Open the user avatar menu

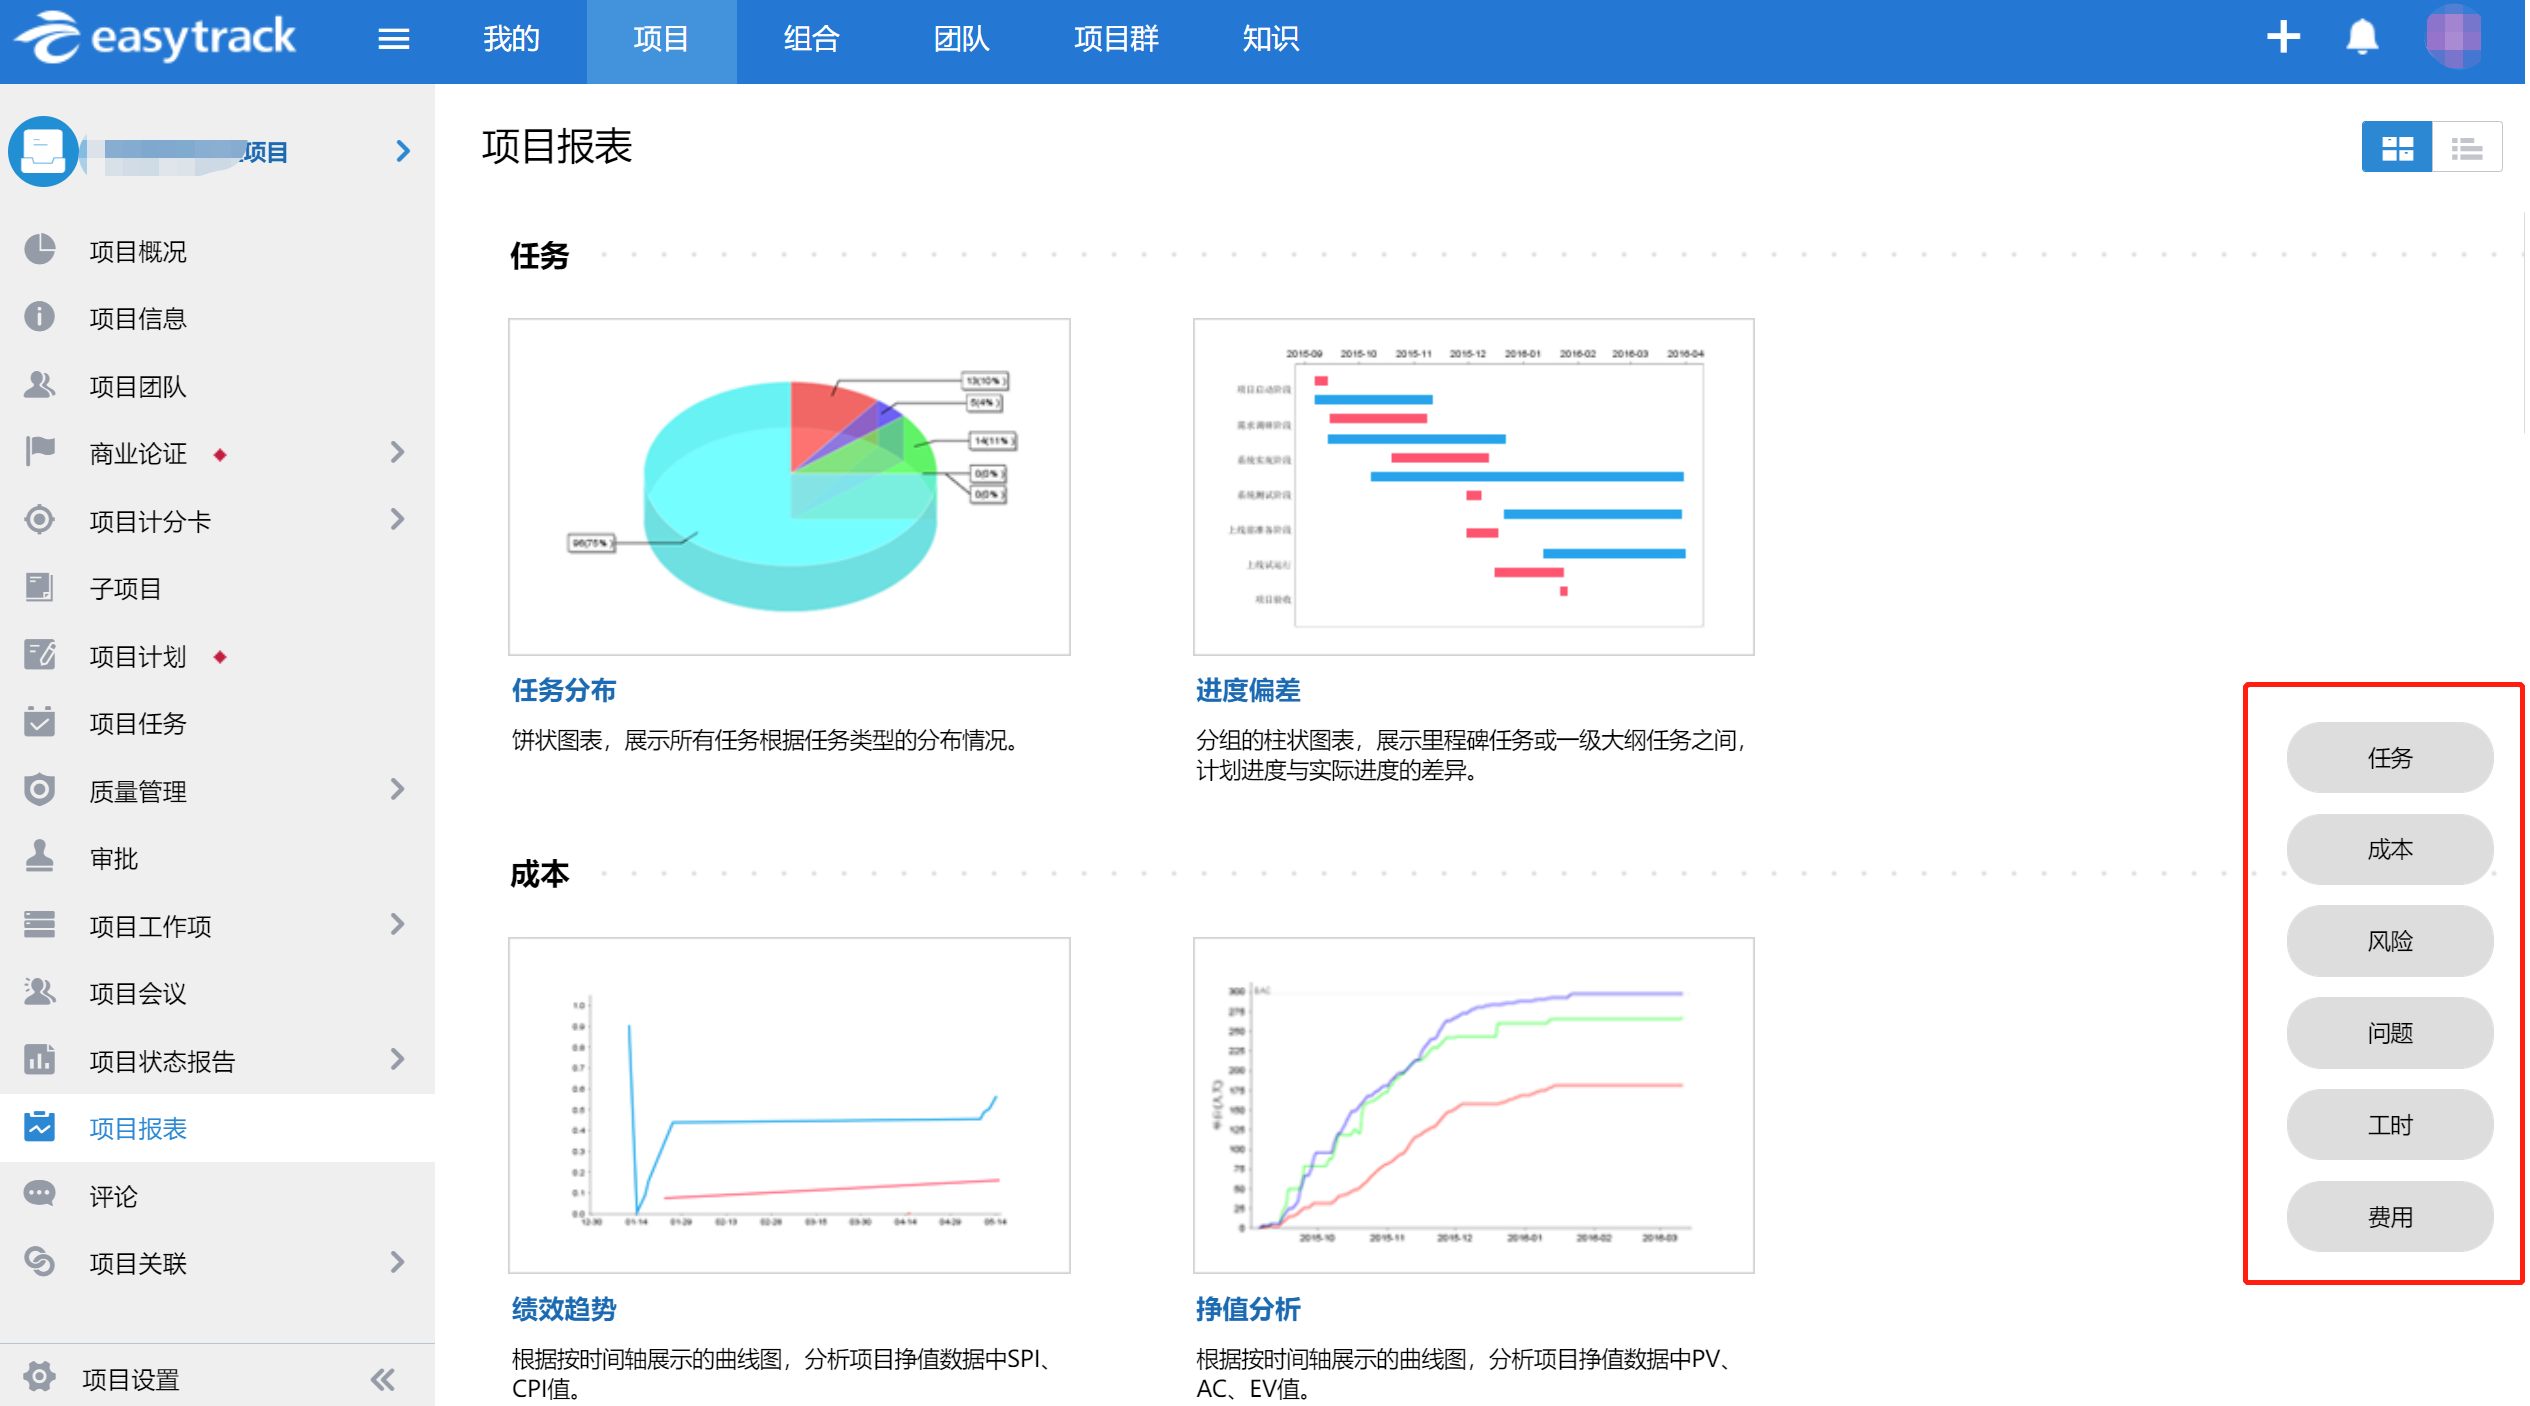point(2453,37)
